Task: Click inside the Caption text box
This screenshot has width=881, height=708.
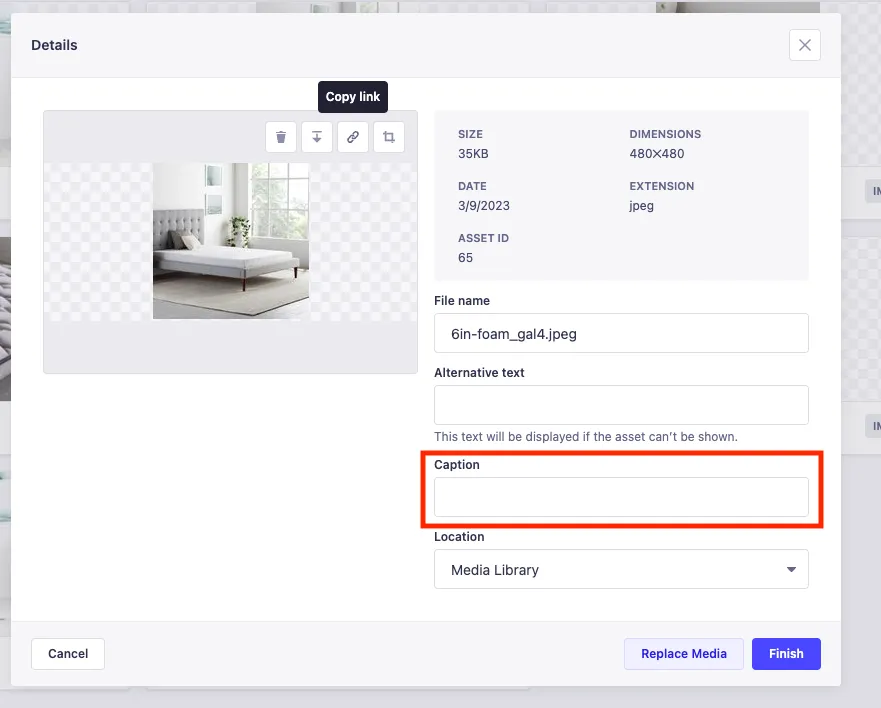Action: tap(620, 497)
